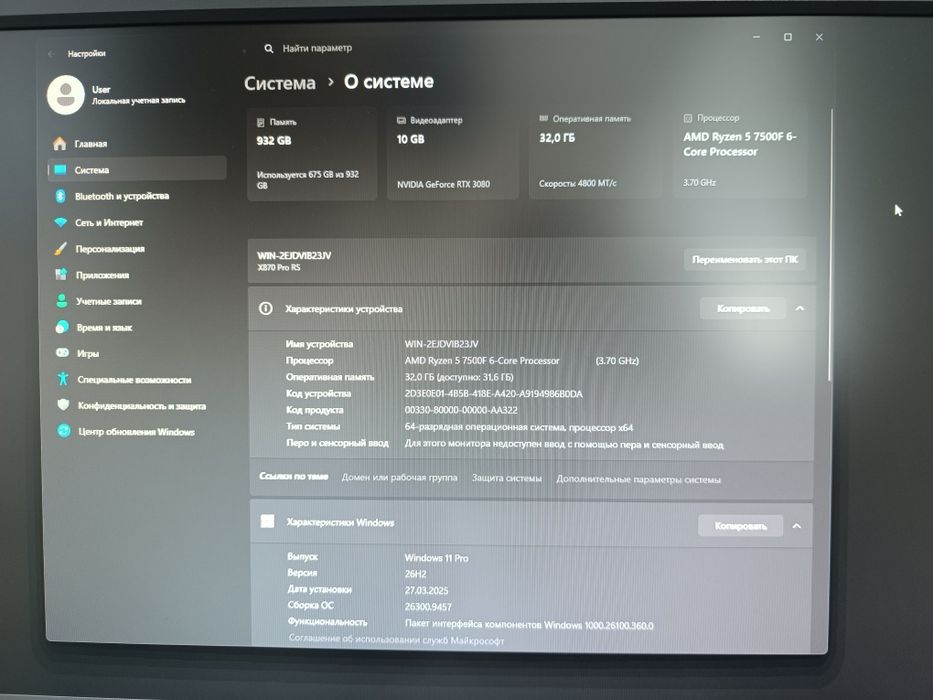Go to Персонализация settings
The image size is (933, 700).
(137, 248)
